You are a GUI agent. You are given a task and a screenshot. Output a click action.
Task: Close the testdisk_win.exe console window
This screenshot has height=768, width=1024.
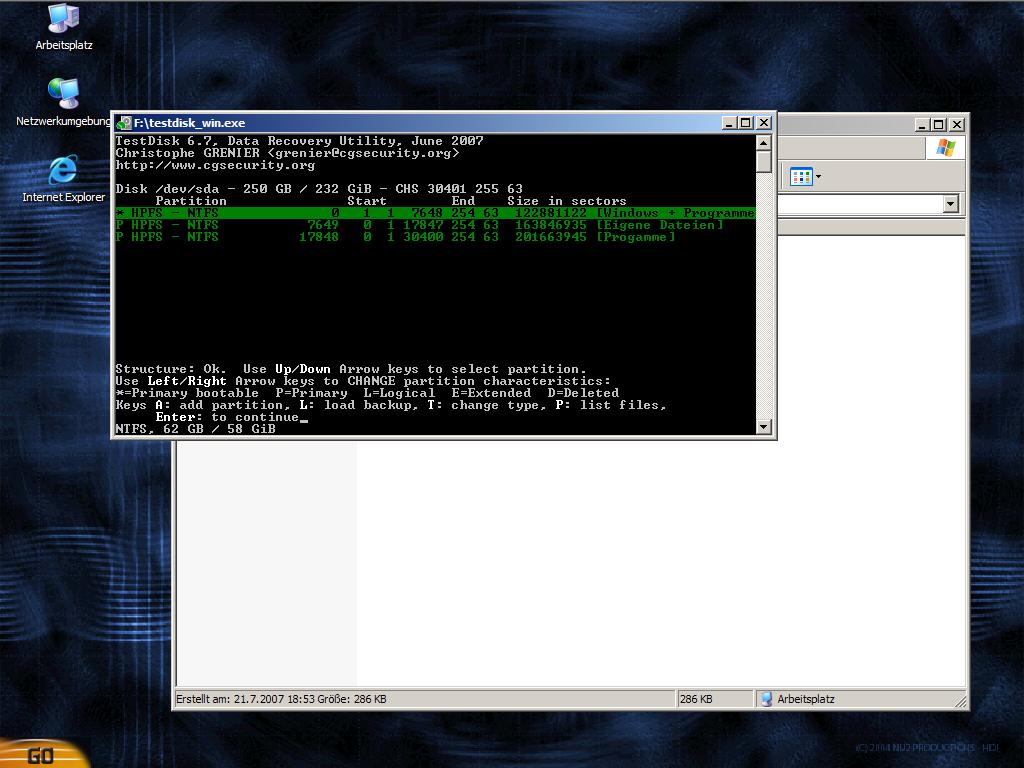(x=763, y=123)
